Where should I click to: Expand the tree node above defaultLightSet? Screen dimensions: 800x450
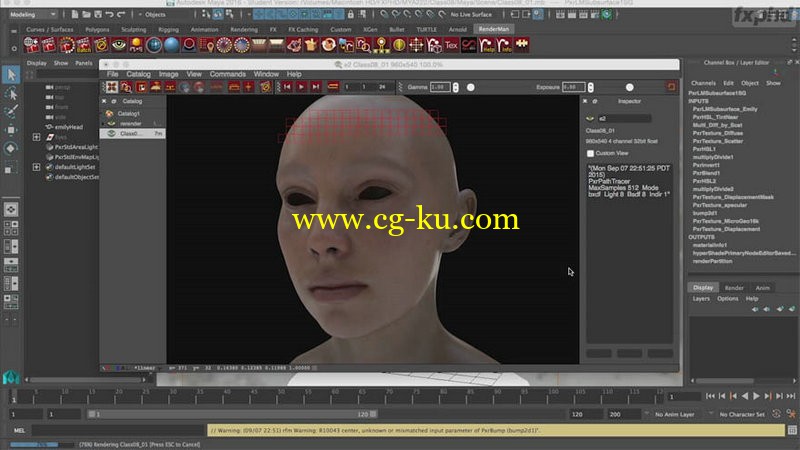coord(36,137)
